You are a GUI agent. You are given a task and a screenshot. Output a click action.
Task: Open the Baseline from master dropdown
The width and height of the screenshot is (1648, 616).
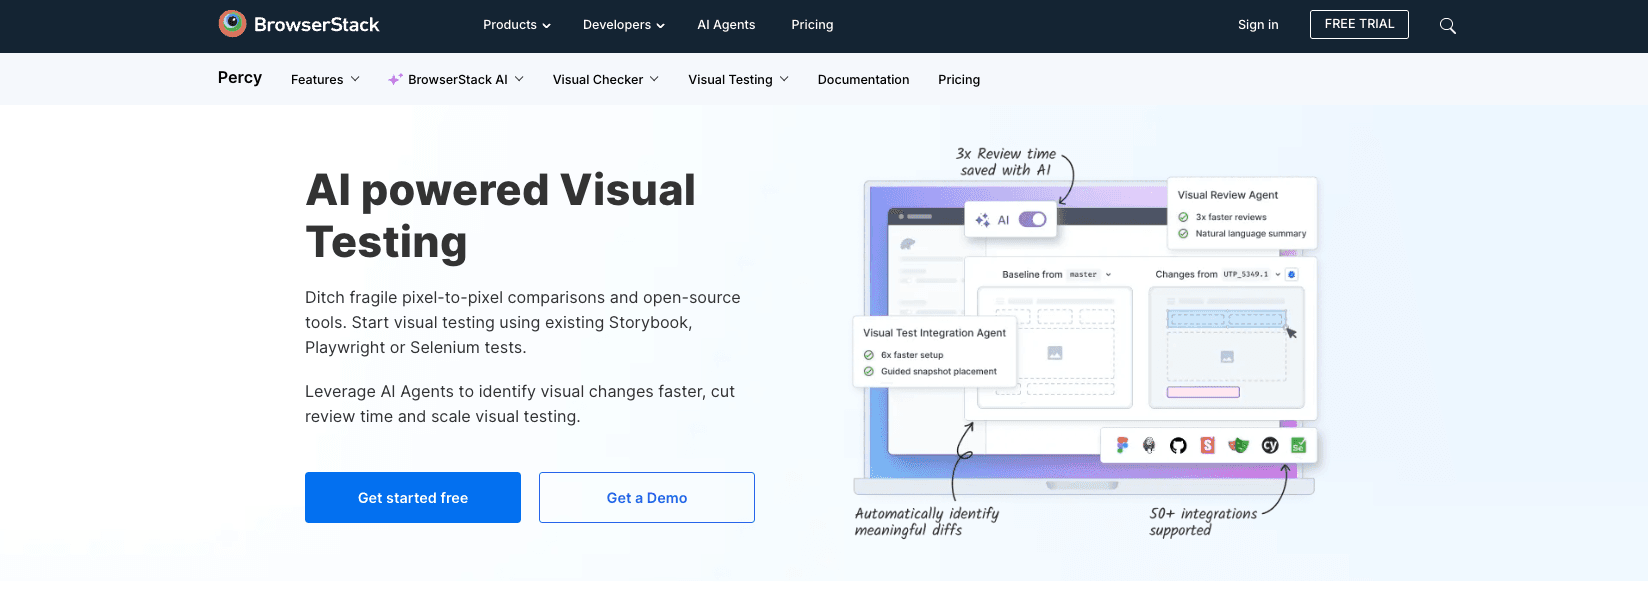coord(1057,274)
